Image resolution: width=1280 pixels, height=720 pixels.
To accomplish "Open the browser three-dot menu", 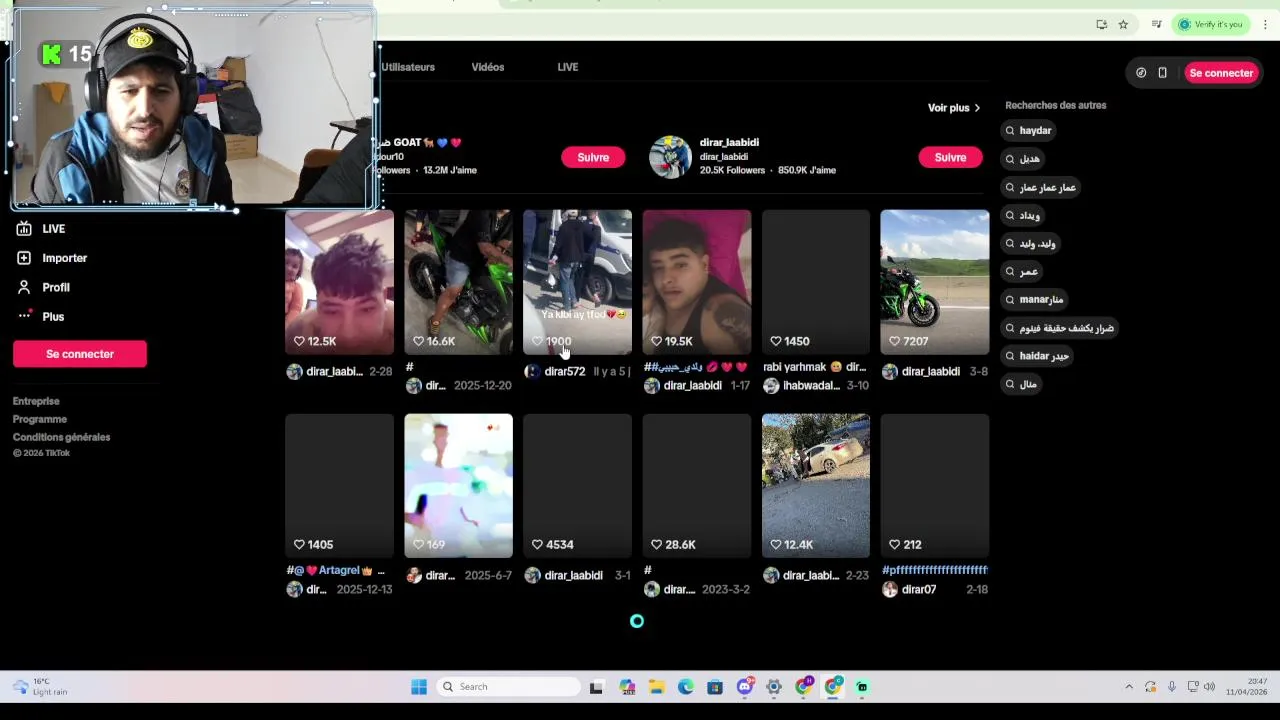I will click(1265, 24).
